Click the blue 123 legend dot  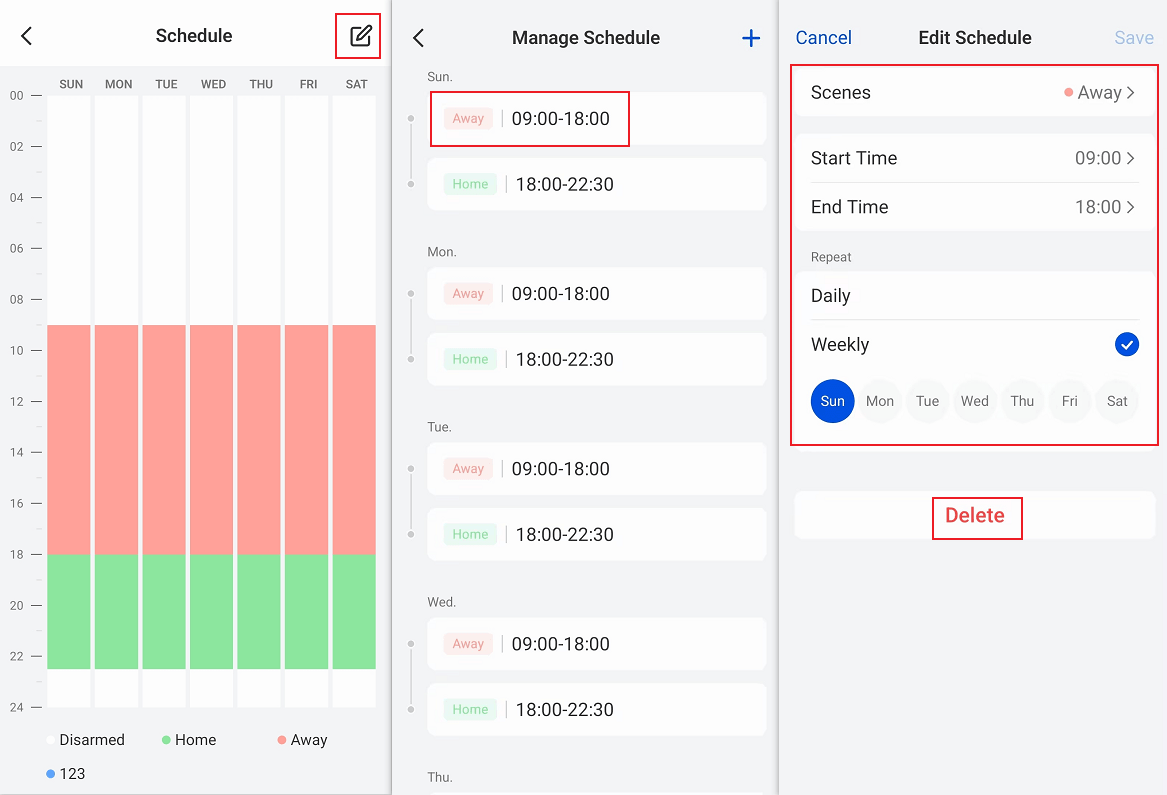(x=51, y=774)
